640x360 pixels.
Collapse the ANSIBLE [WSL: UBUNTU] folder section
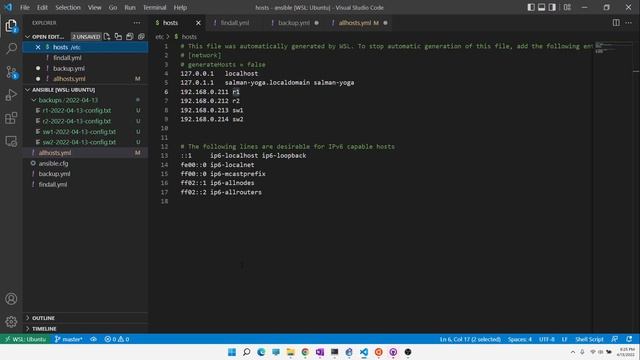28,90
